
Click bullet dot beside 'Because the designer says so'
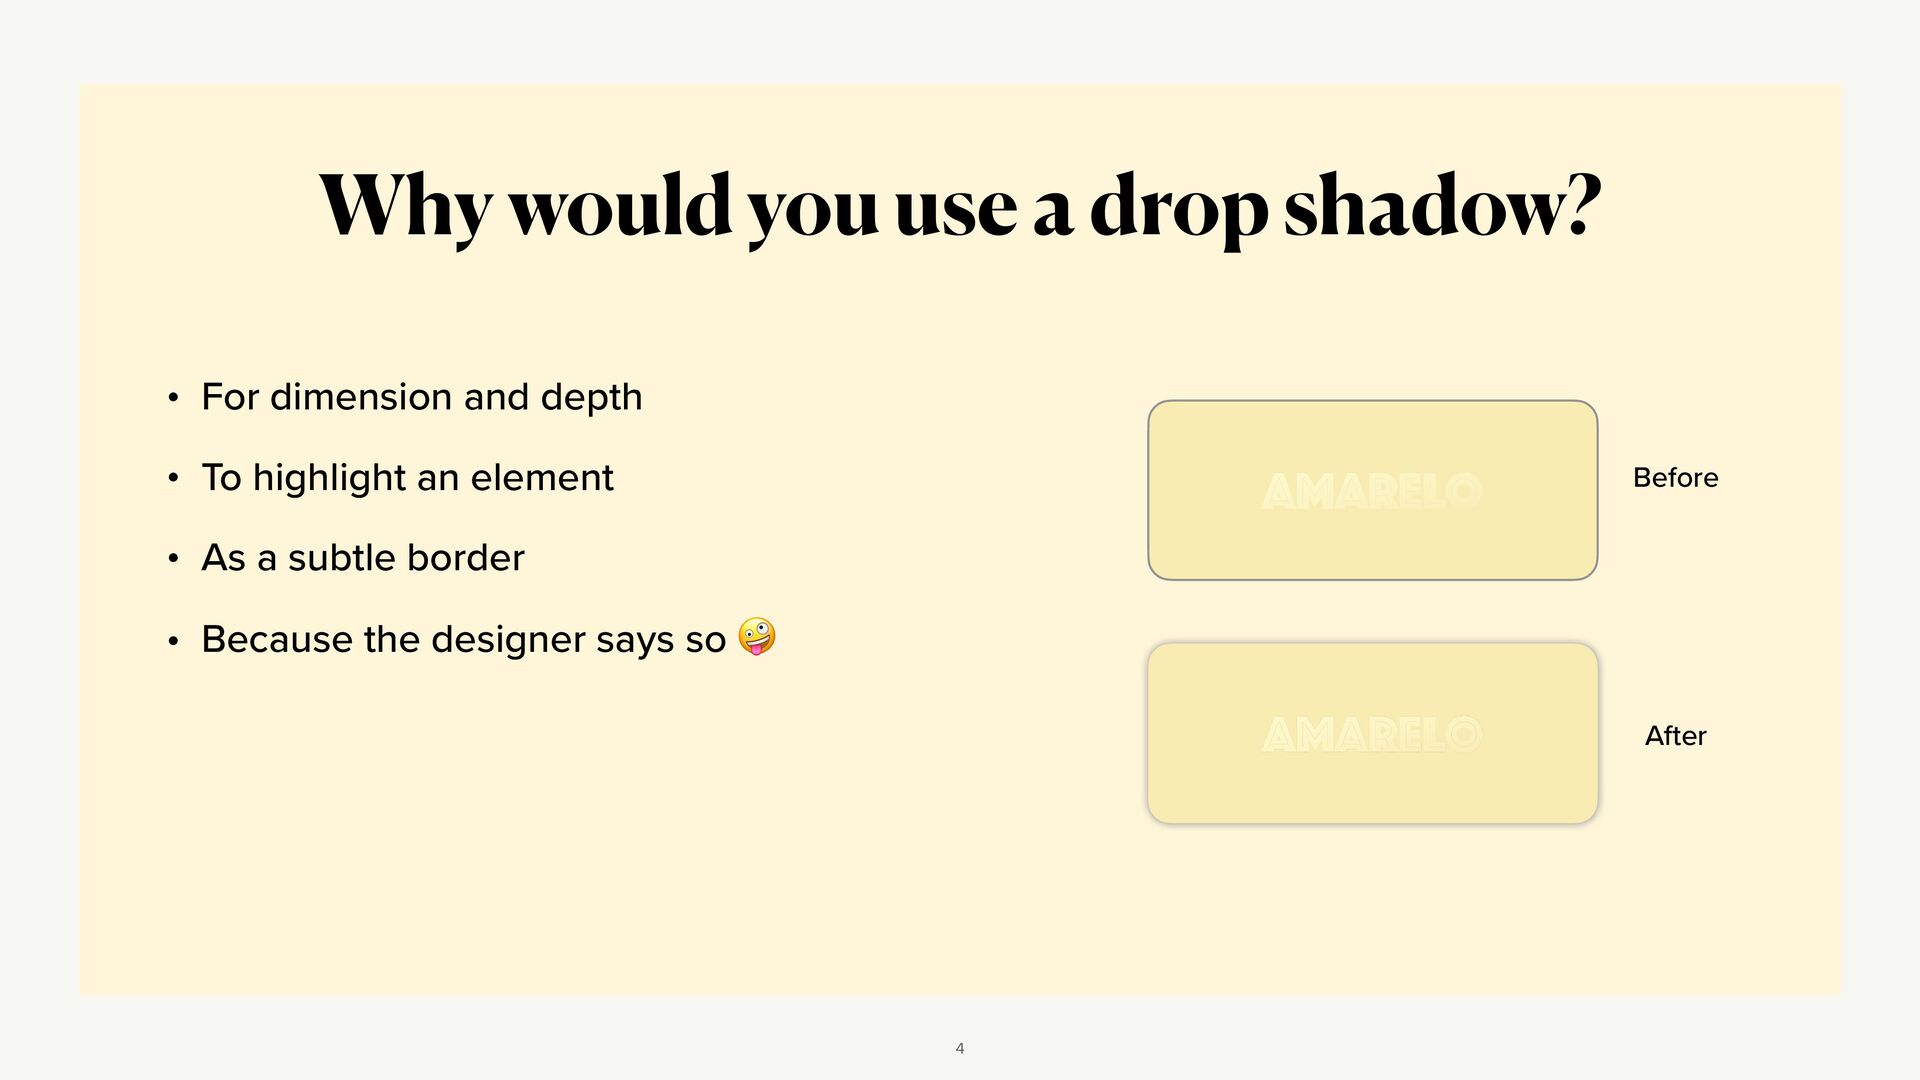(173, 641)
